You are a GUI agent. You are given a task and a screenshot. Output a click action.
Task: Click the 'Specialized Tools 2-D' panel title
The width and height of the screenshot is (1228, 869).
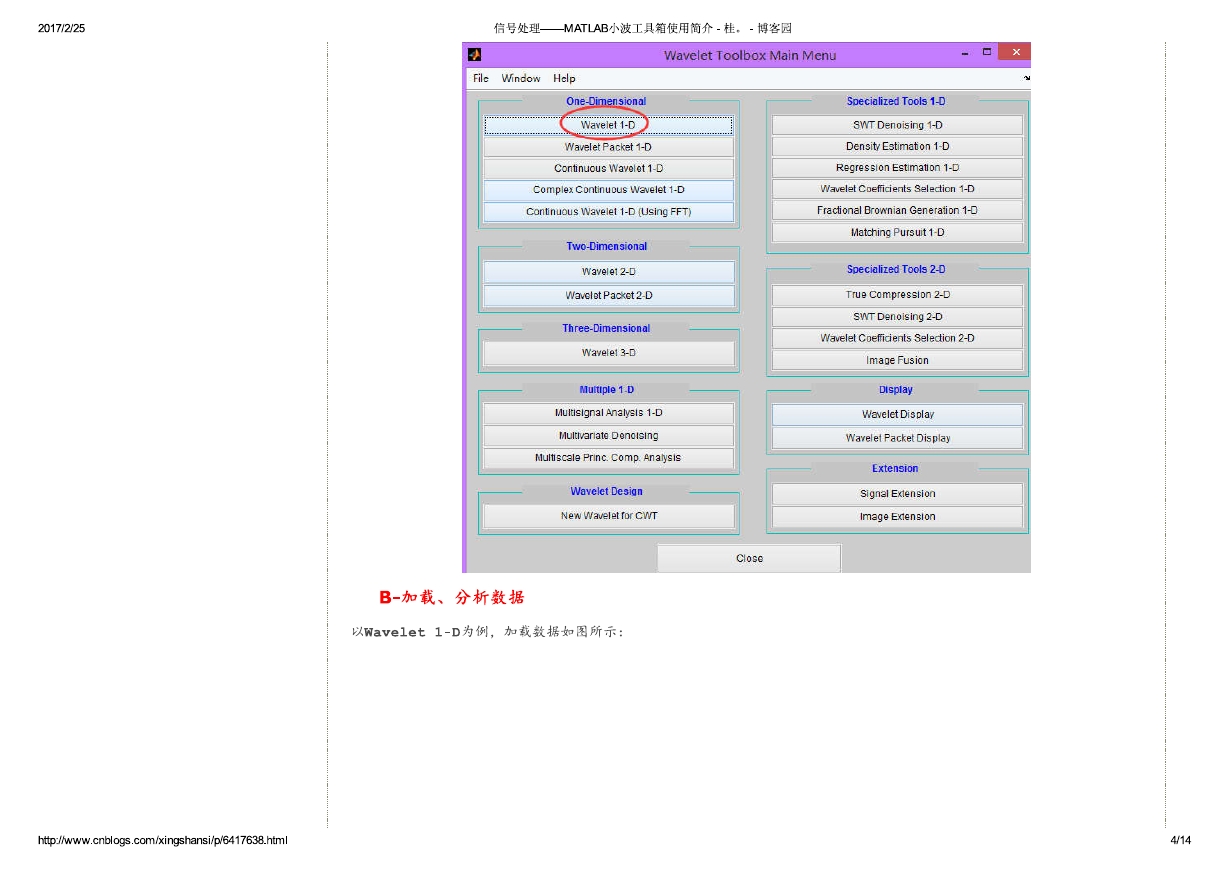[x=896, y=269]
